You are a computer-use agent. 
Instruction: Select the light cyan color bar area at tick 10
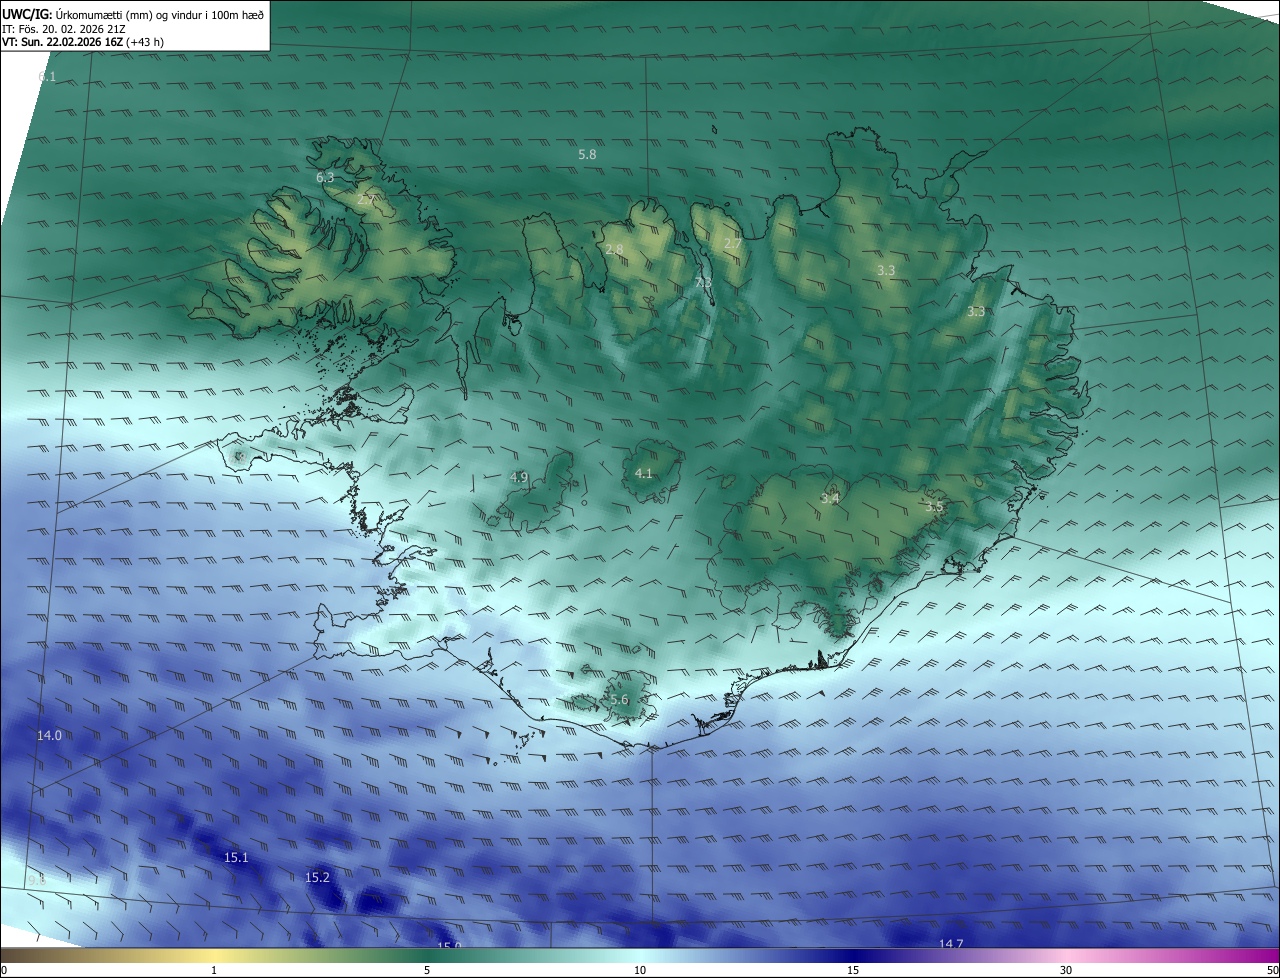click(x=640, y=955)
